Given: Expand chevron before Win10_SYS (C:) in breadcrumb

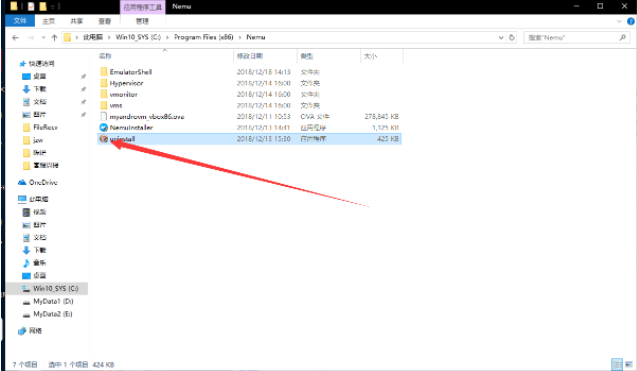Looking at the screenshot, I should coord(109,37).
